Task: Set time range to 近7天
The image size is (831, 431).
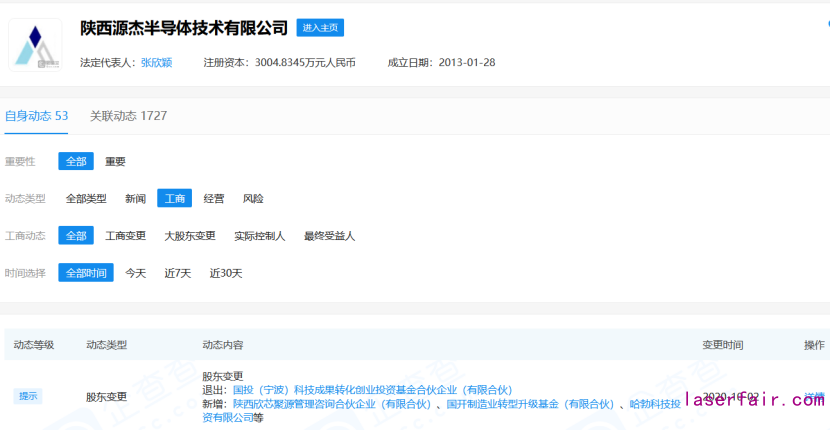Action: pos(178,273)
